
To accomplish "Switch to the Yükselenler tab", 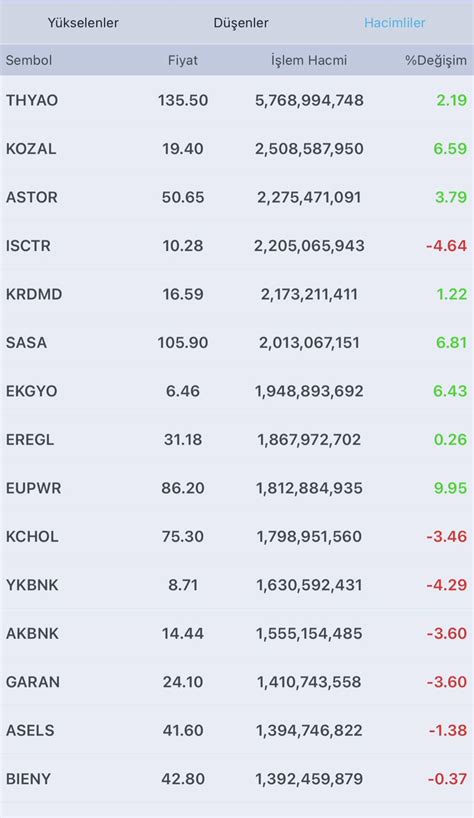I will click(x=83, y=23).
